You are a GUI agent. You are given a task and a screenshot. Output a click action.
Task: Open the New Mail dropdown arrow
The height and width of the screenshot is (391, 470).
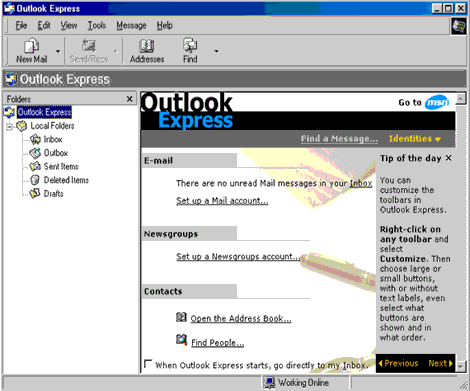click(x=58, y=51)
